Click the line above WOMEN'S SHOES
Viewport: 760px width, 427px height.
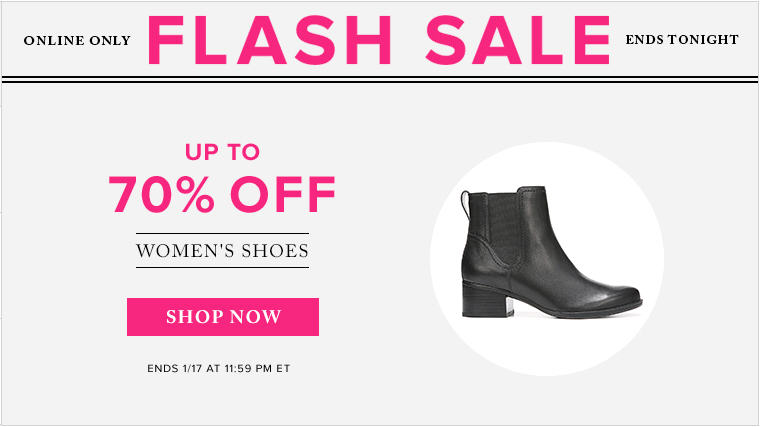(x=222, y=233)
